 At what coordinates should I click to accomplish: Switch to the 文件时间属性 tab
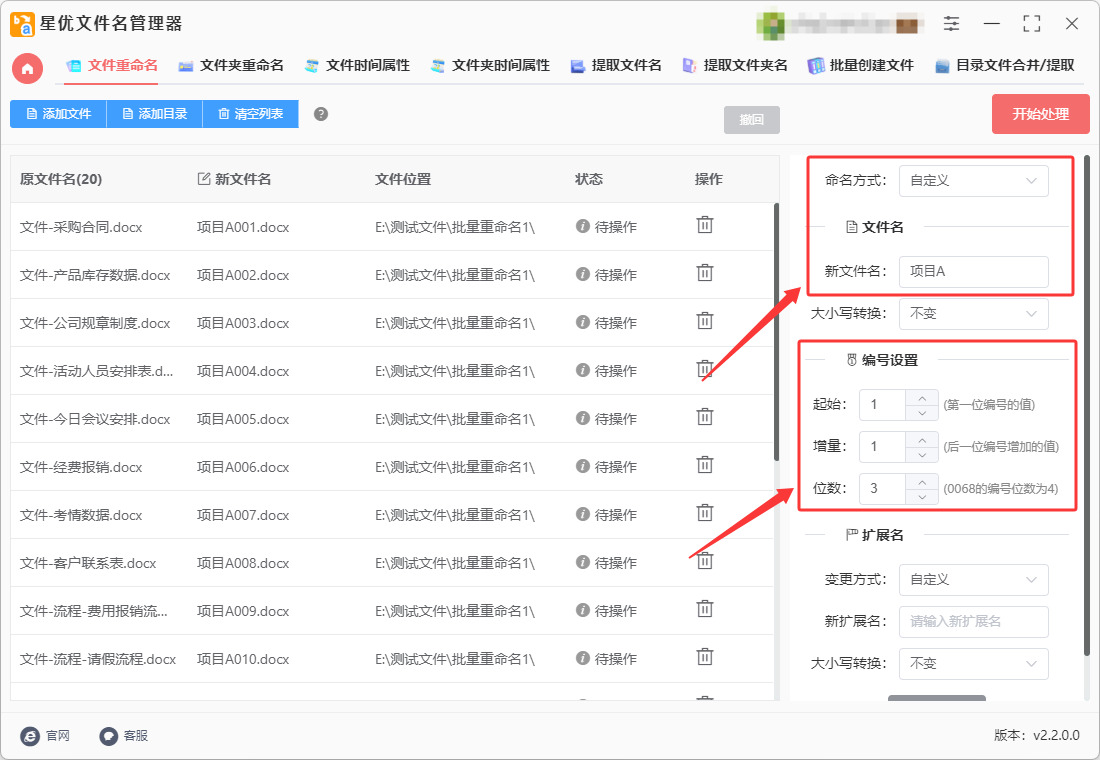pos(357,66)
